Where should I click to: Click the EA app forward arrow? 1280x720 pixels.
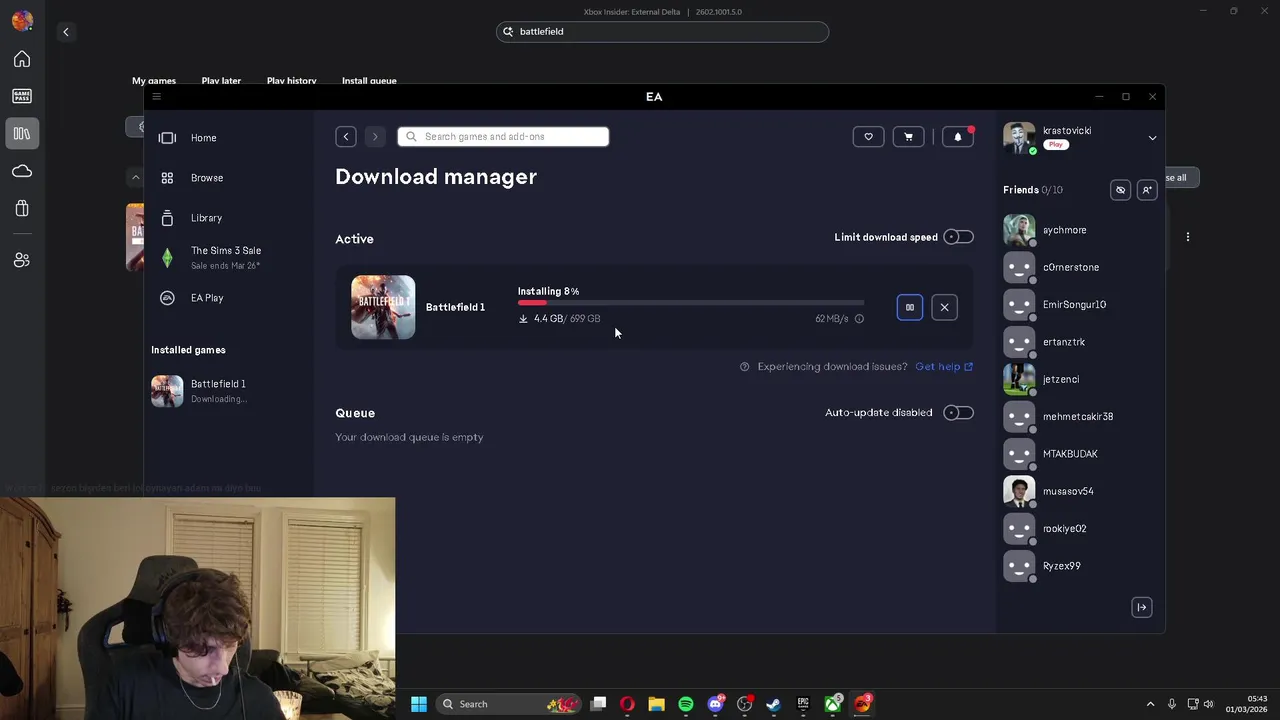pyautogui.click(x=375, y=137)
